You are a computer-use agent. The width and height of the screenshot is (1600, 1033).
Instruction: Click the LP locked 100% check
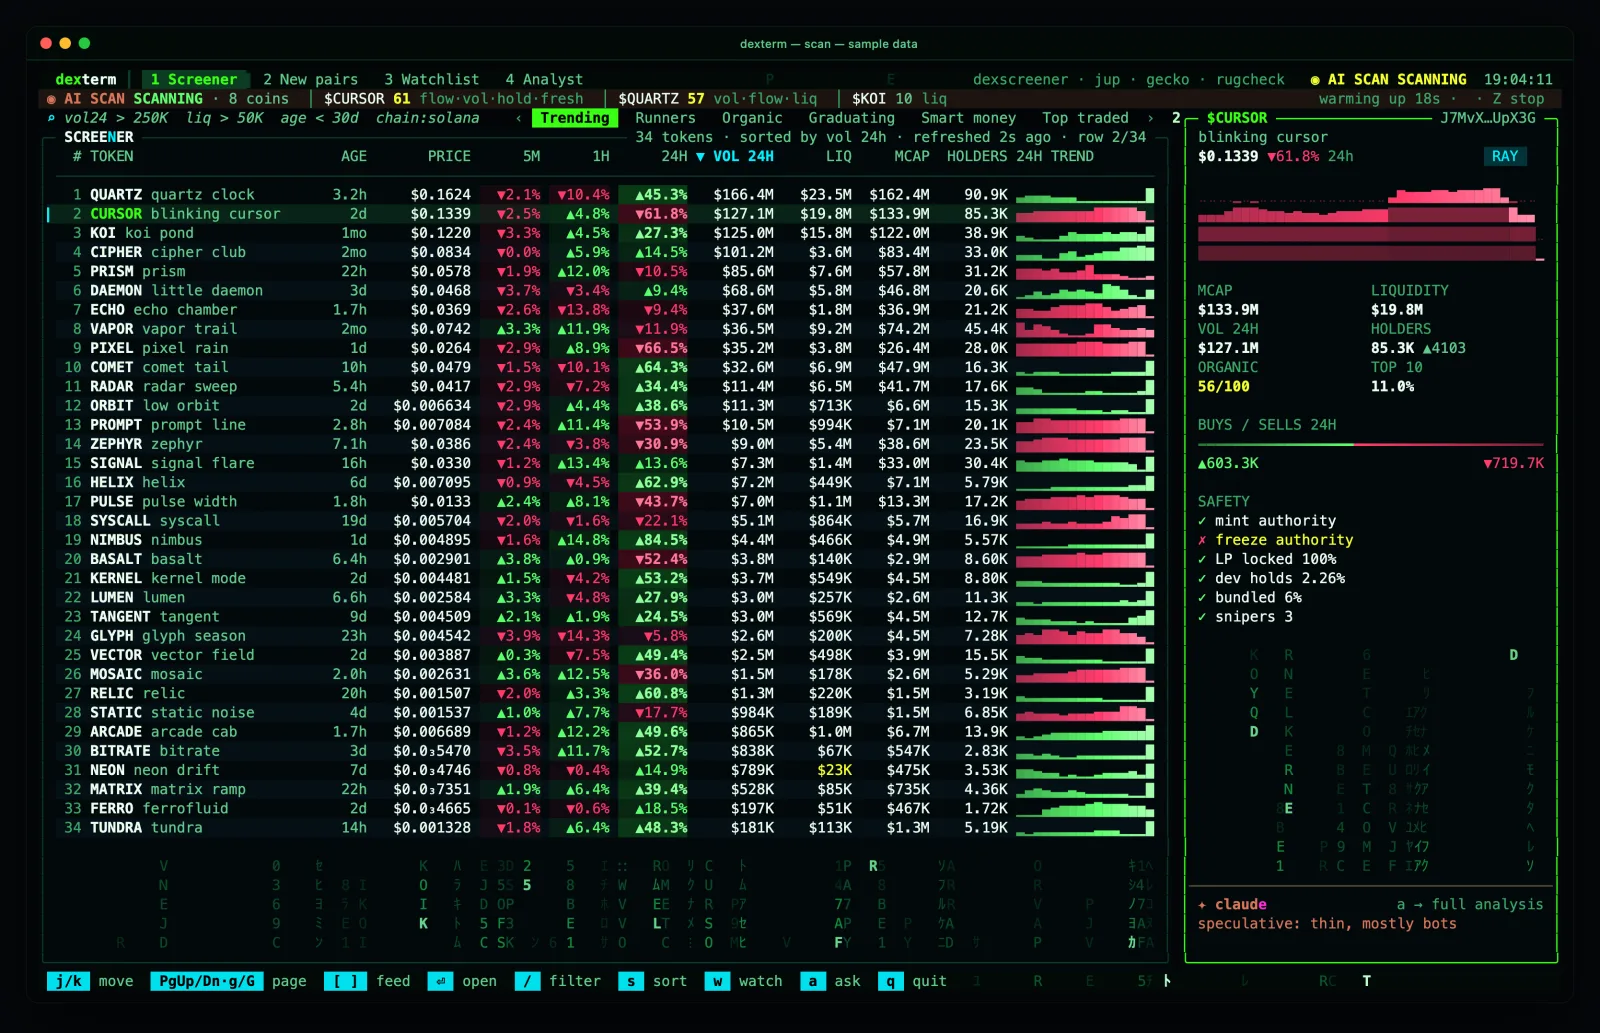click(x=1267, y=559)
